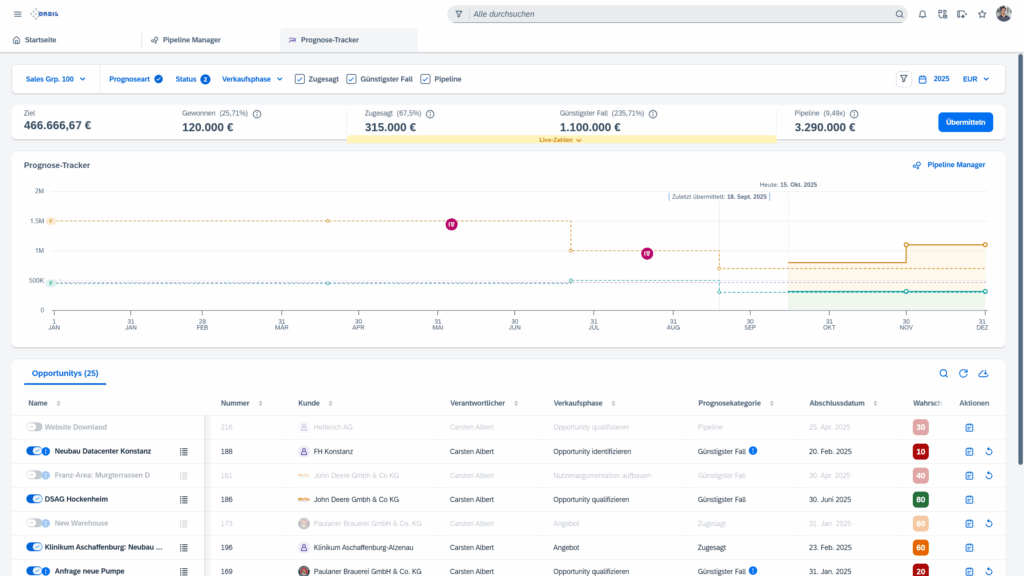Open the filter icon next to the year selector
The image size is (1024, 576).
point(904,79)
